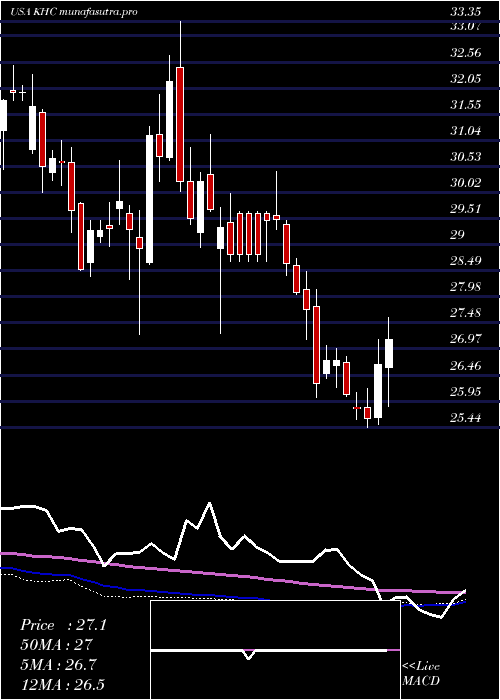Click the 26.97 price axis label
The height and width of the screenshot is (700, 500).
point(466,338)
